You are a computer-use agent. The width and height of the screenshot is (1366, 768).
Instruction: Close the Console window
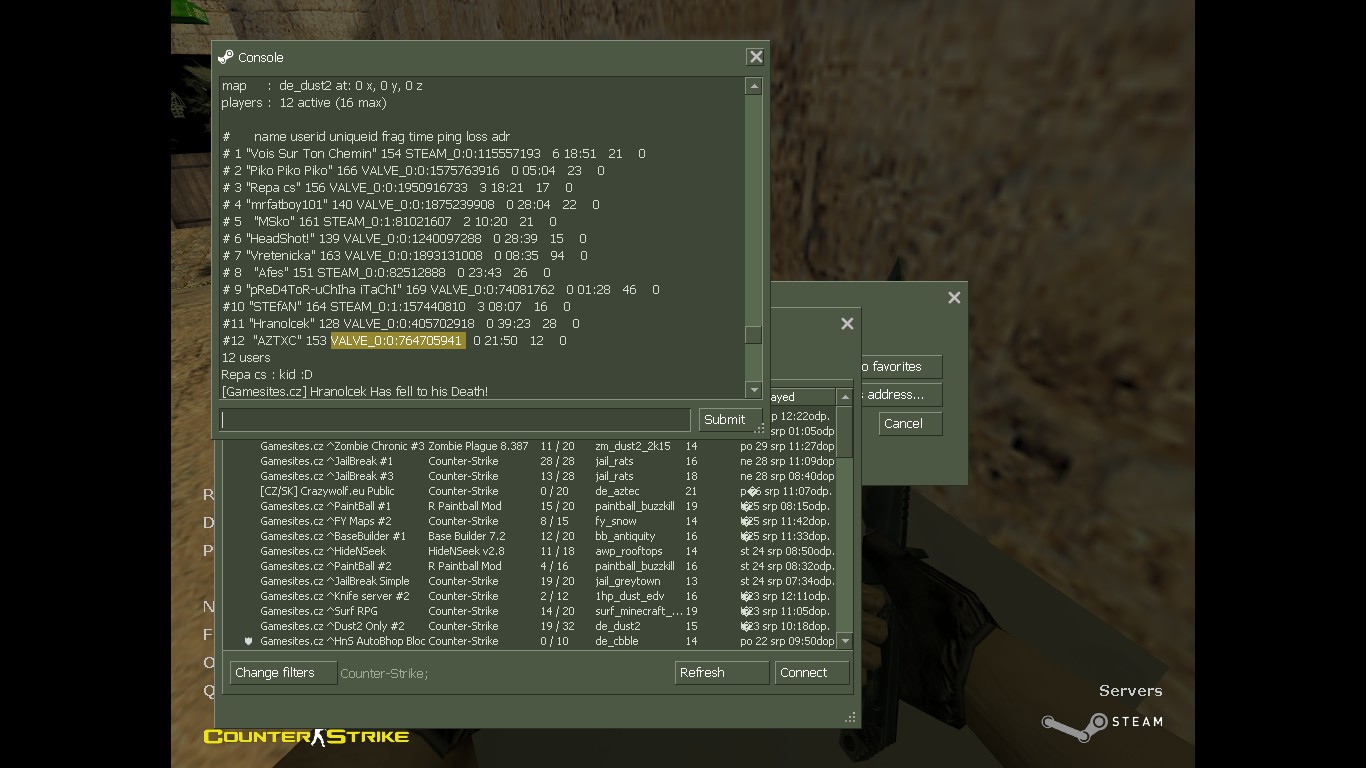click(756, 57)
